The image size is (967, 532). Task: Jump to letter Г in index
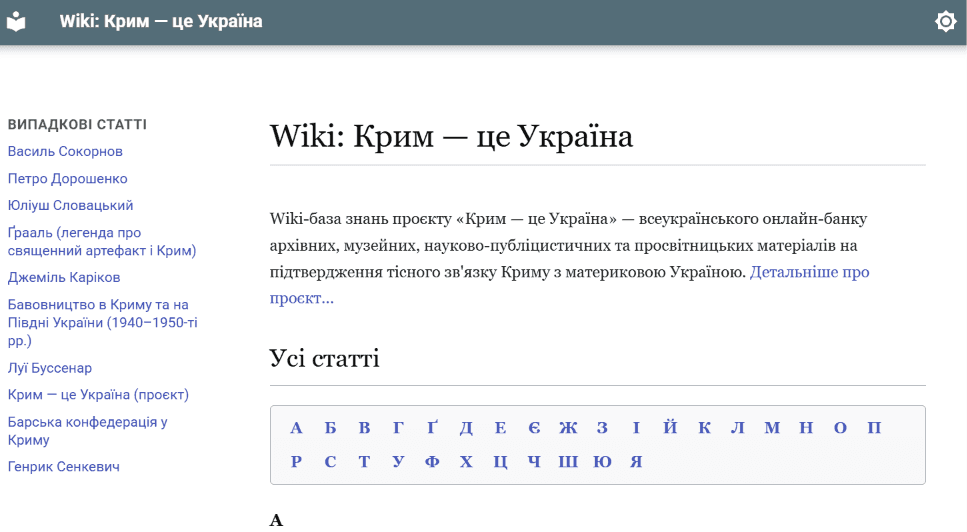(x=398, y=427)
